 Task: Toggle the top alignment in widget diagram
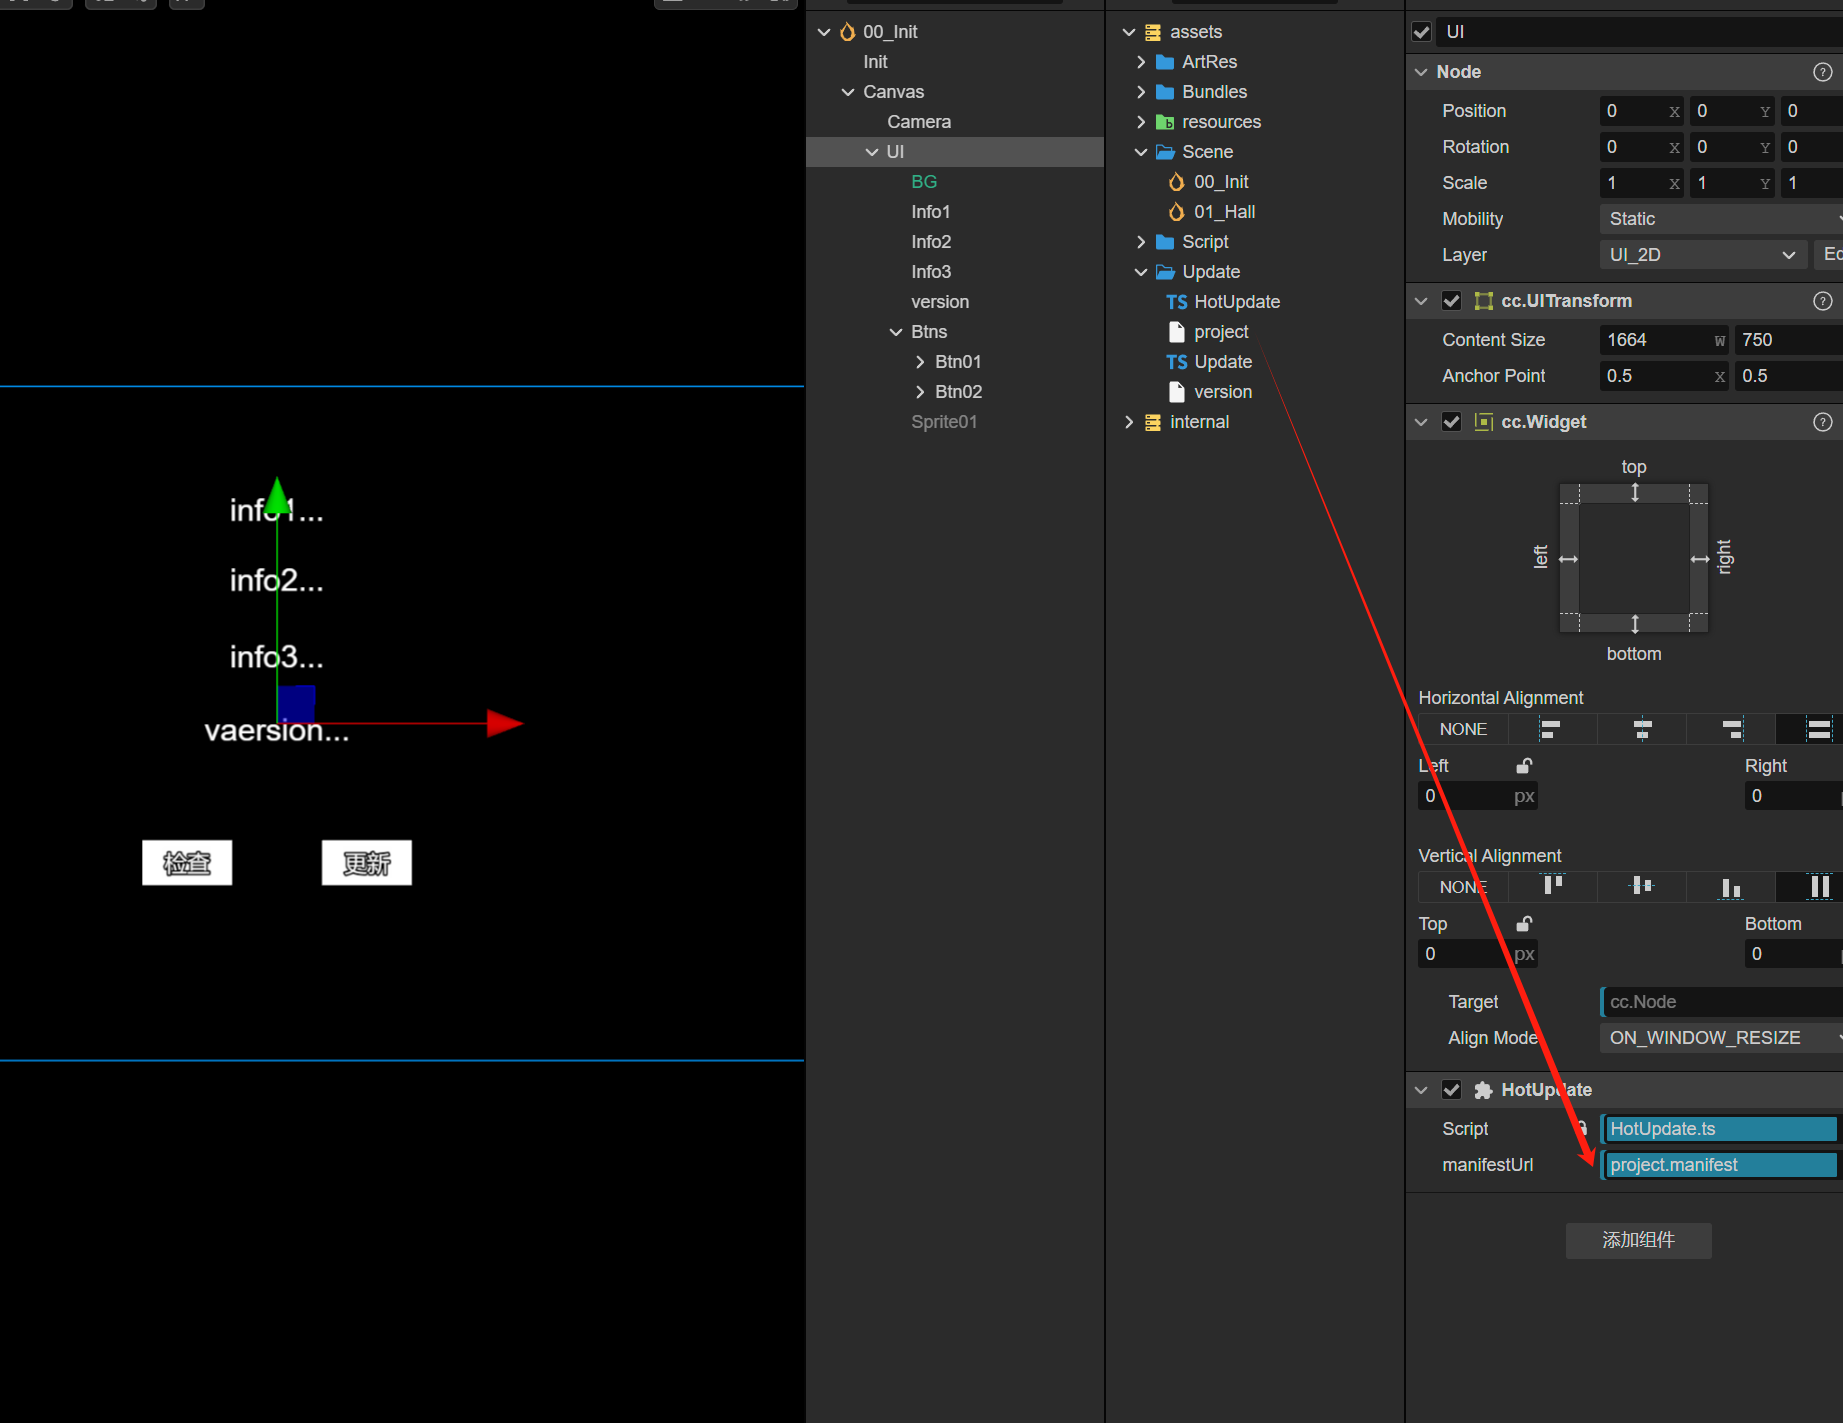pyautogui.click(x=1635, y=493)
